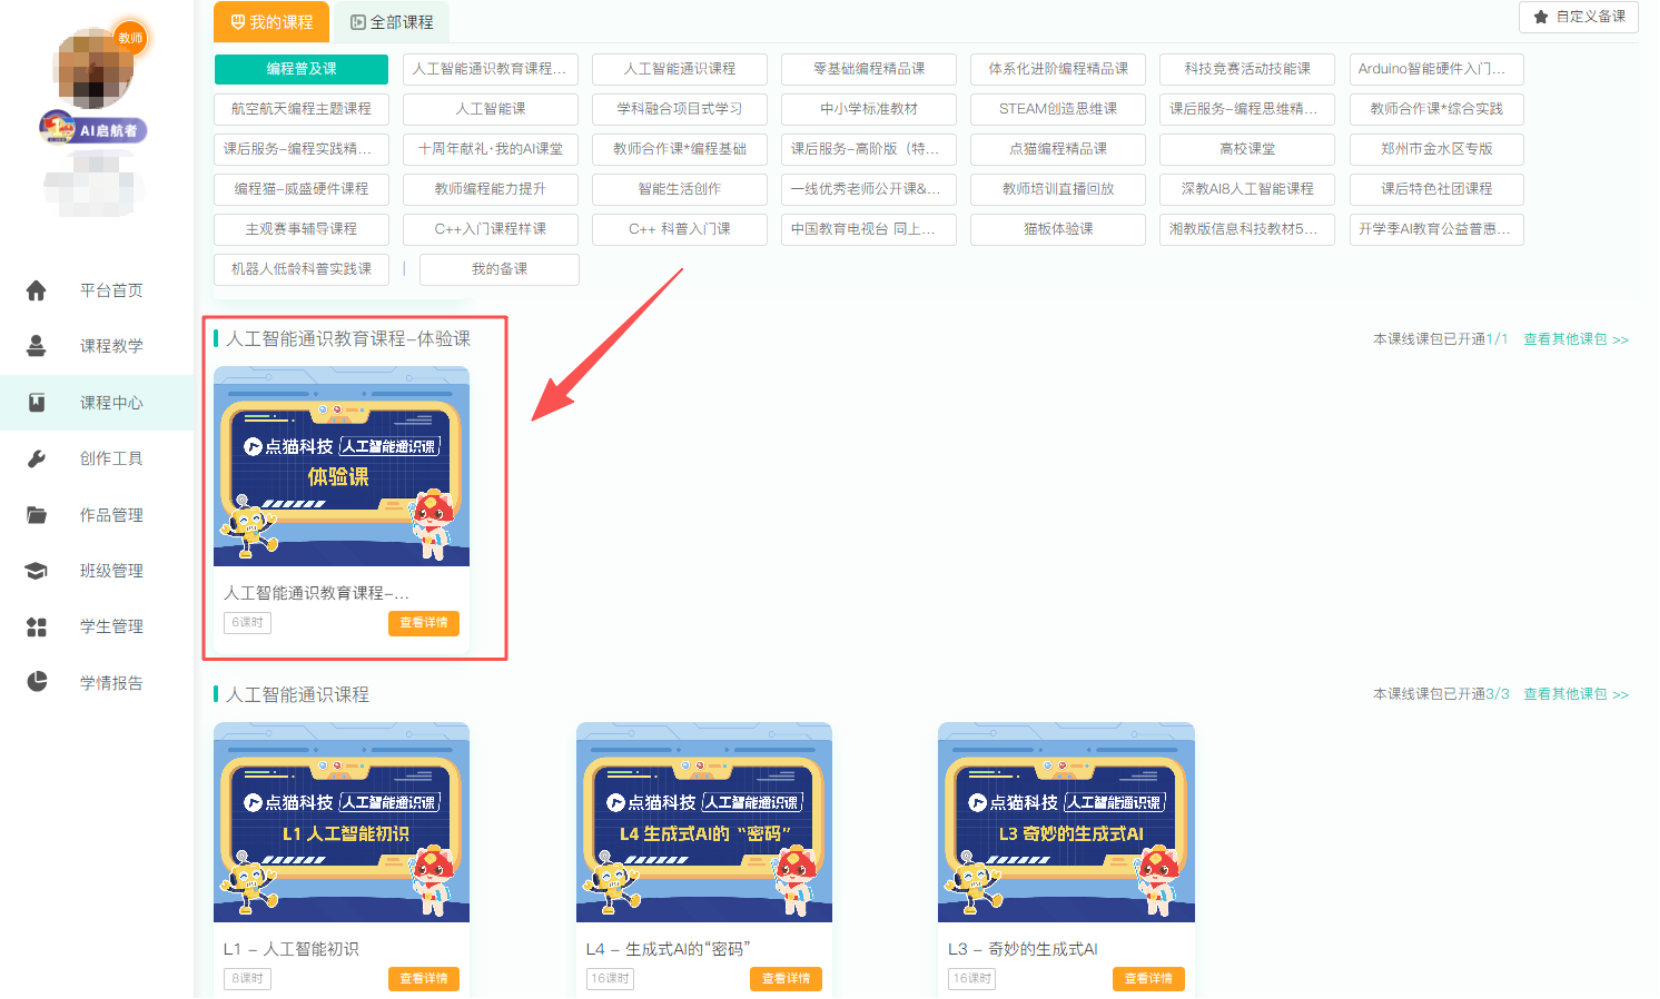Viewport: 1660px width, 999px height.
Task: Expand 查看其他课包 for 人工智能通识教育课程-体验课
Action: (1575, 340)
